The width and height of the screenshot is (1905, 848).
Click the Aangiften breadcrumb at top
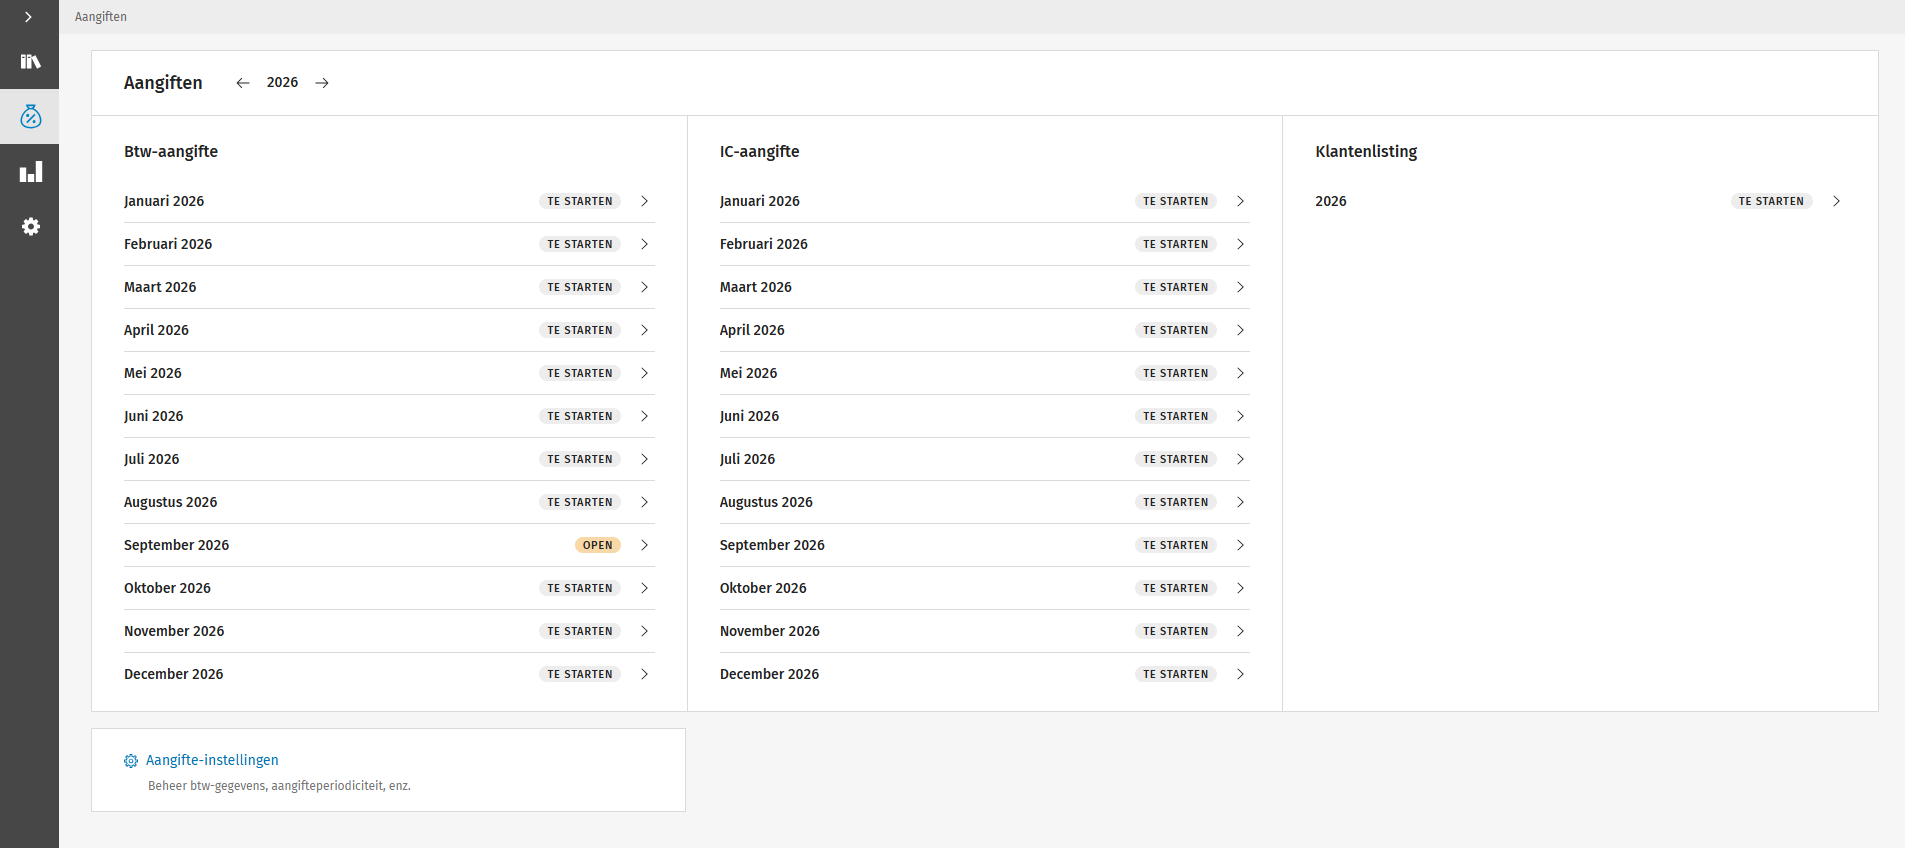pyautogui.click(x=101, y=17)
